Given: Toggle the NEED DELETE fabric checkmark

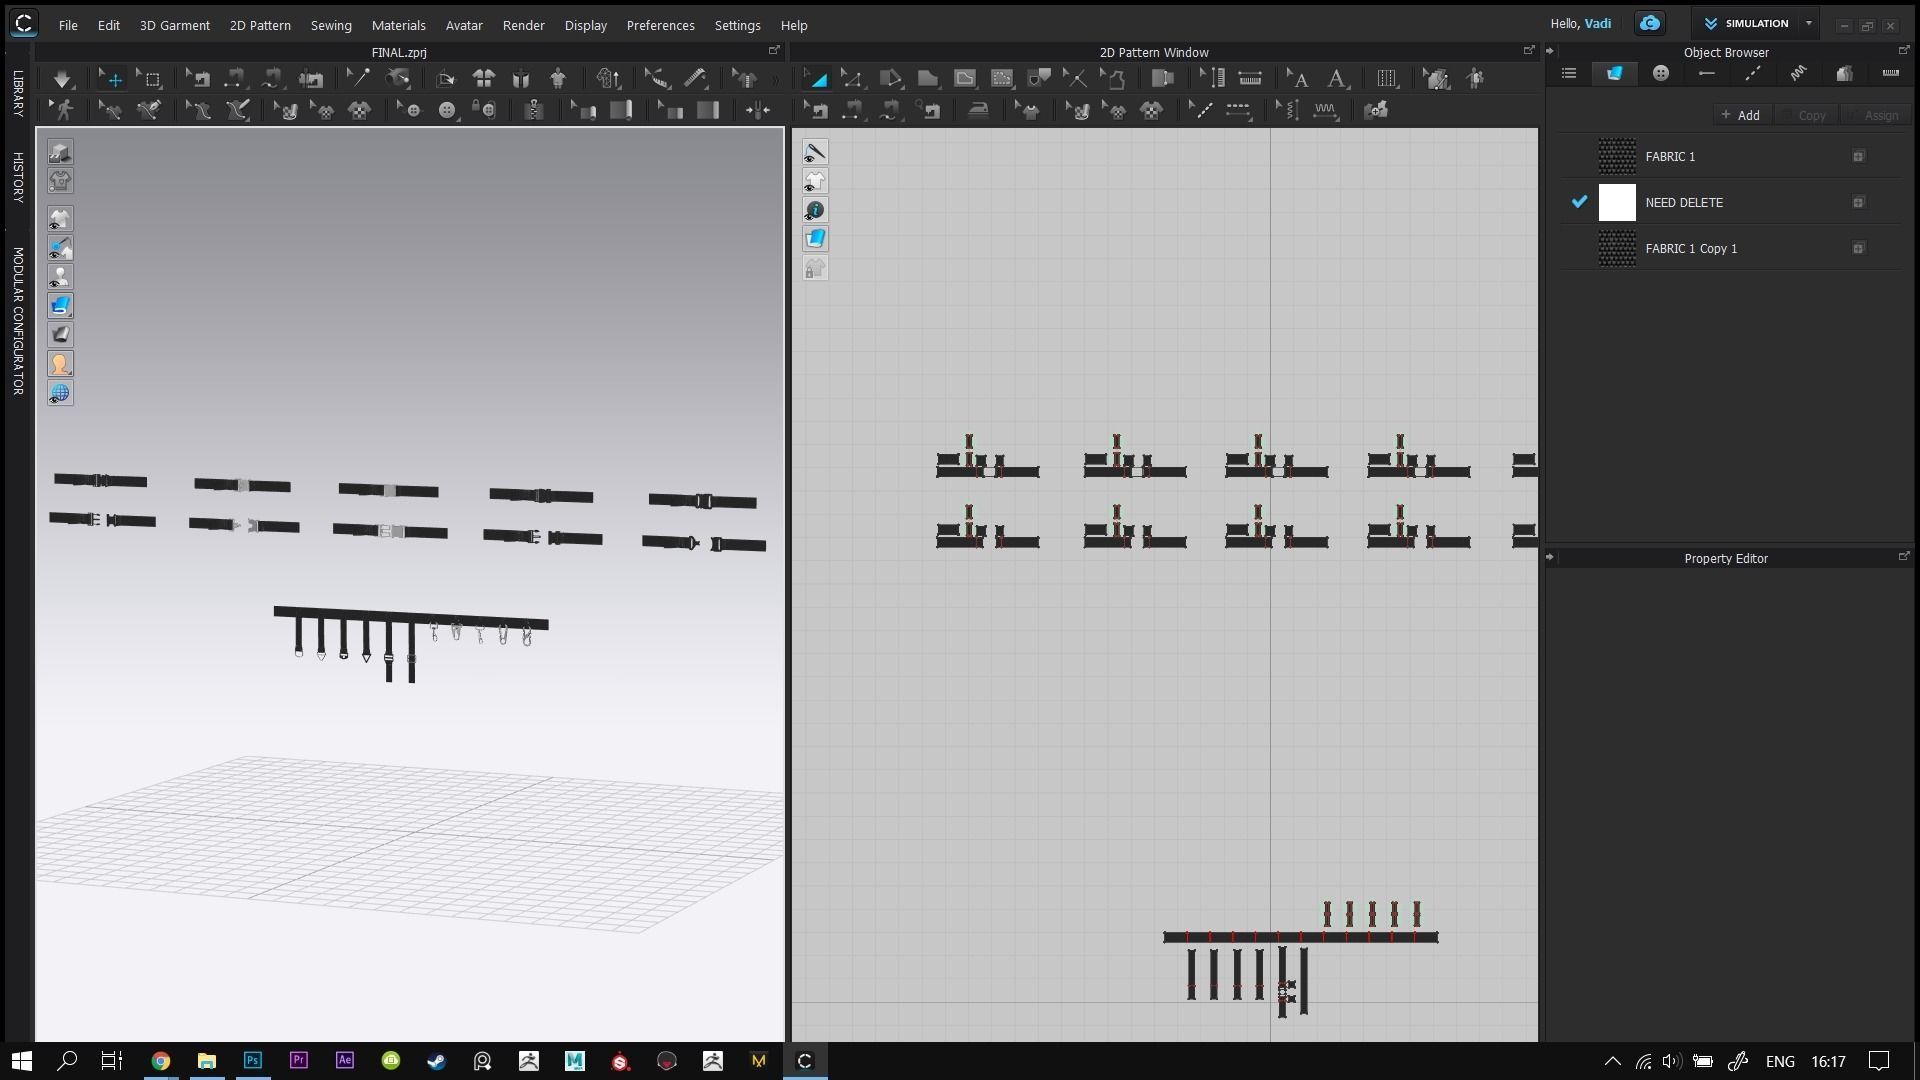Looking at the screenshot, I should pos(1579,202).
